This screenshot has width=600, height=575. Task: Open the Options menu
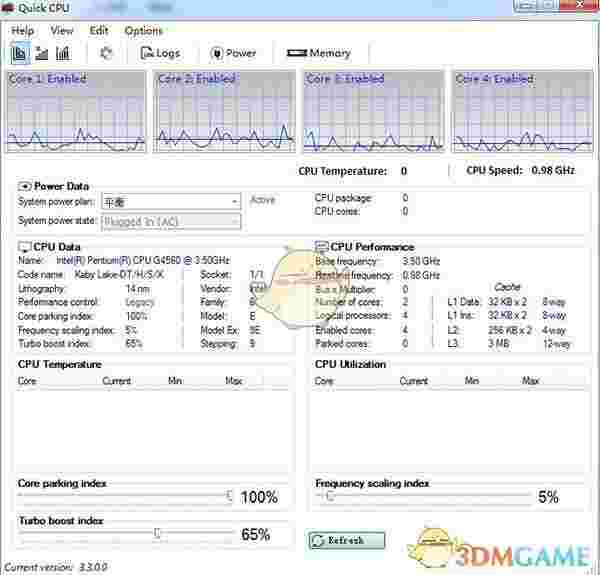(x=144, y=31)
